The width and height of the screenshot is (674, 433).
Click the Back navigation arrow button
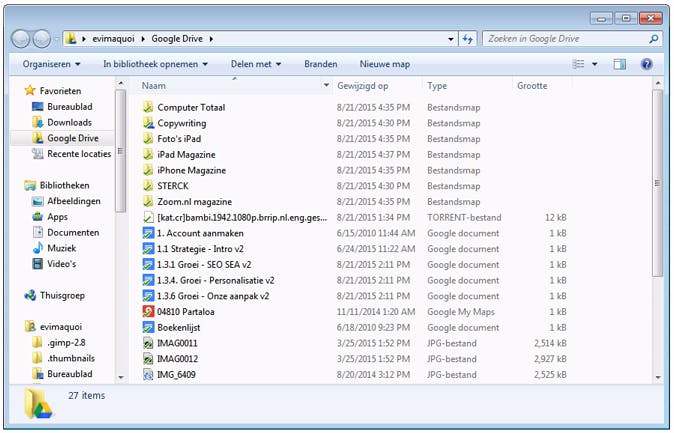23,39
